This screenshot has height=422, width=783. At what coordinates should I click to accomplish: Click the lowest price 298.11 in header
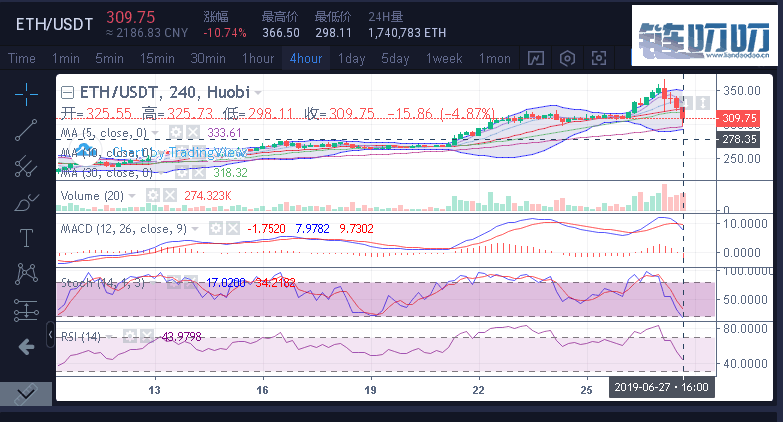click(x=334, y=33)
